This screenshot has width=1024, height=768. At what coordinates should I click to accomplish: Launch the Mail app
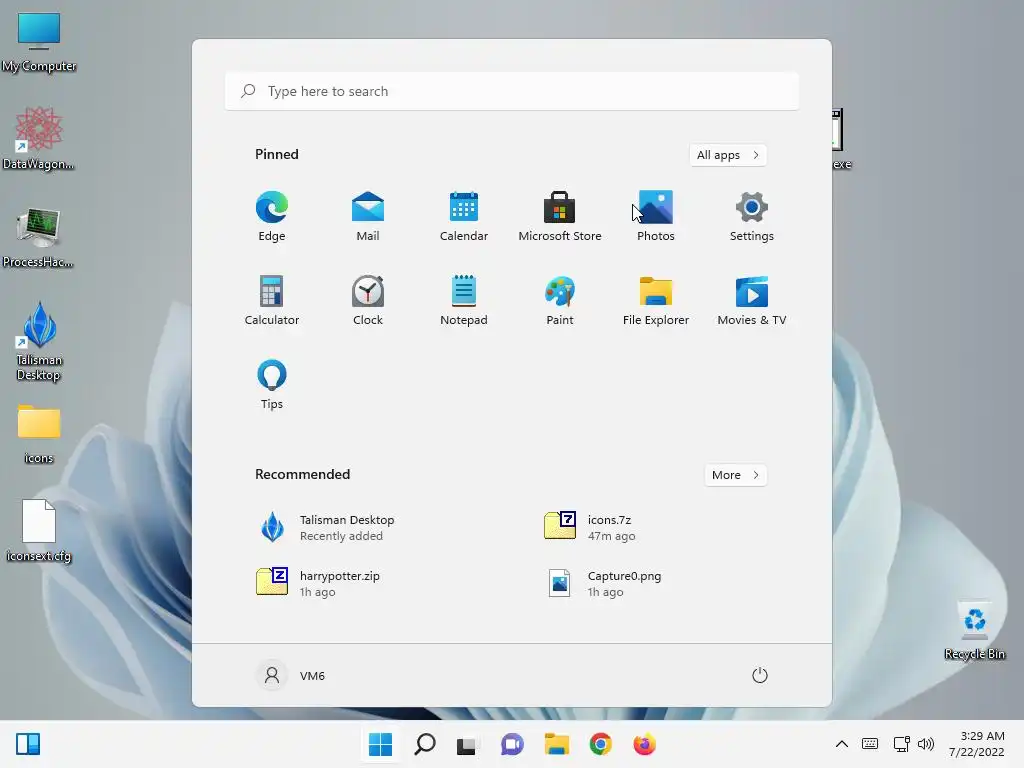click(368, 216)
